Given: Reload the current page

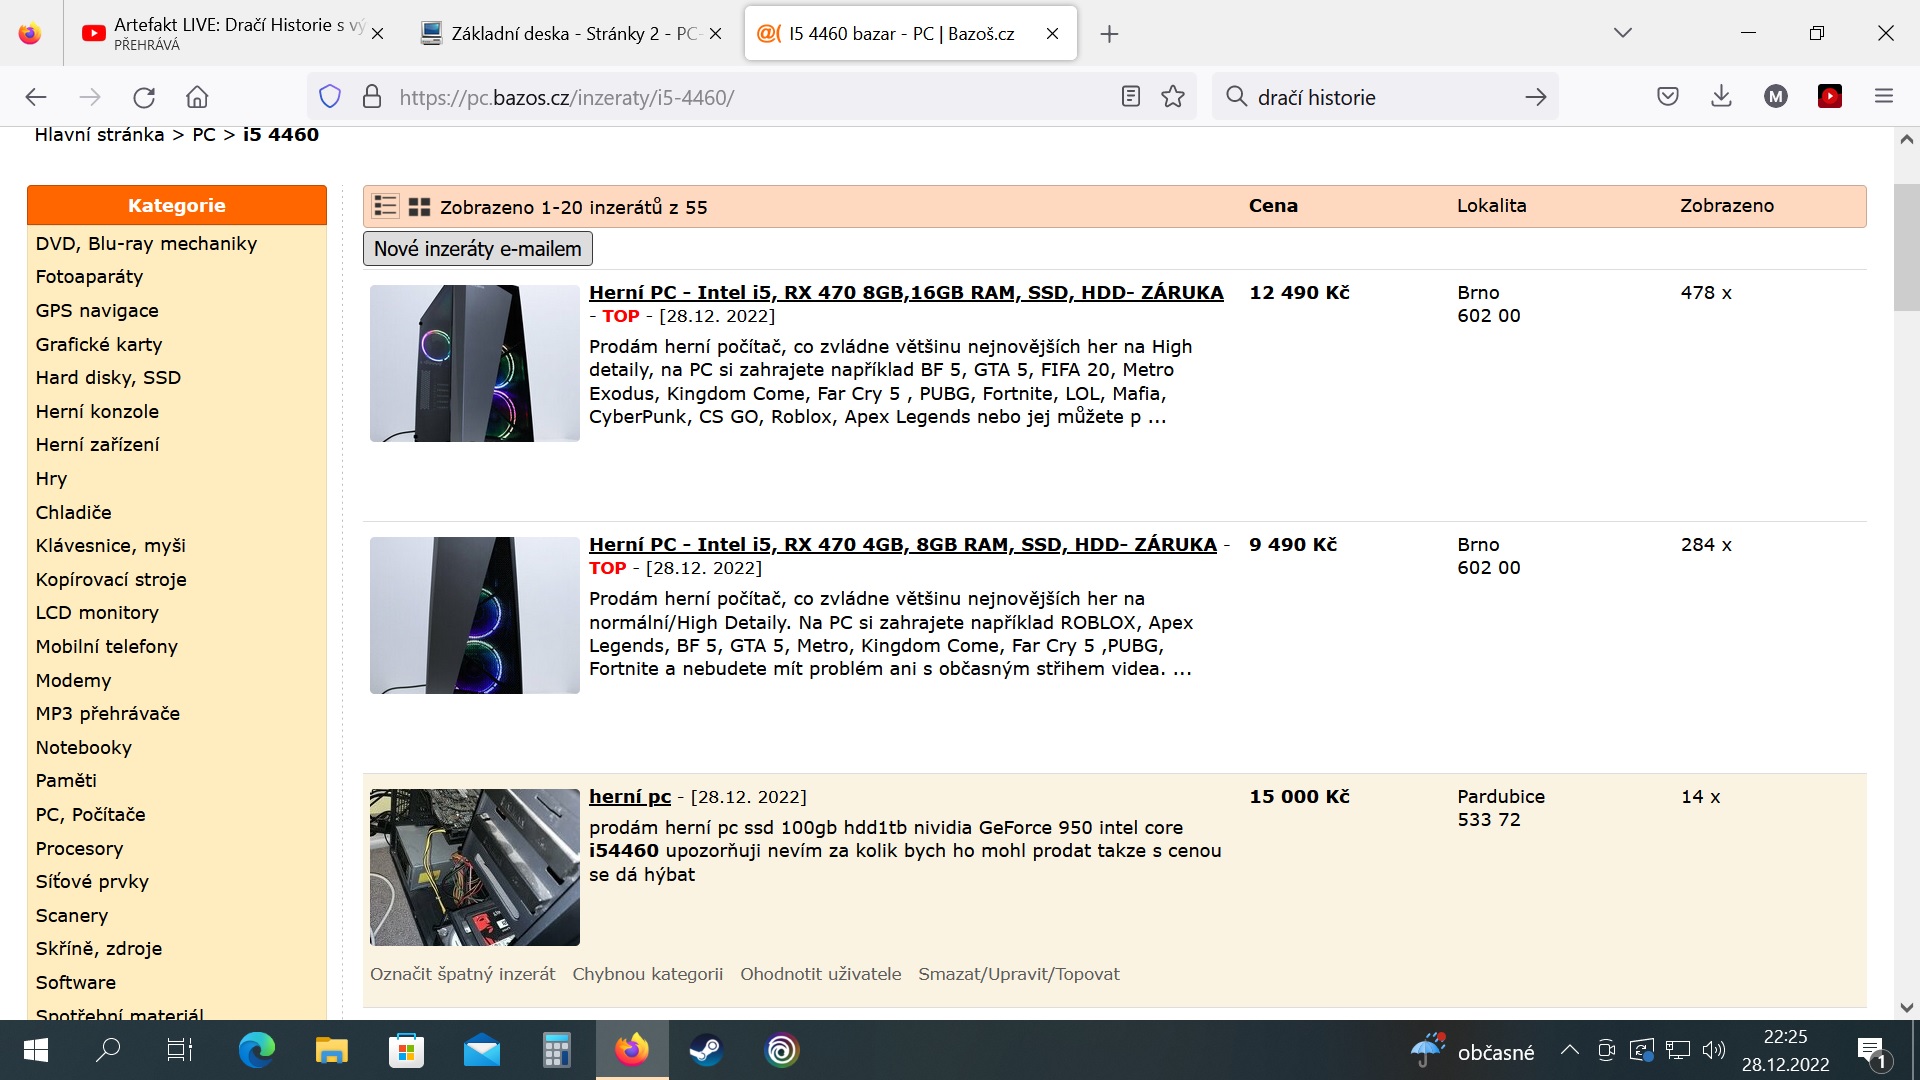Looking at the screenshot, I should pos(144,97).
